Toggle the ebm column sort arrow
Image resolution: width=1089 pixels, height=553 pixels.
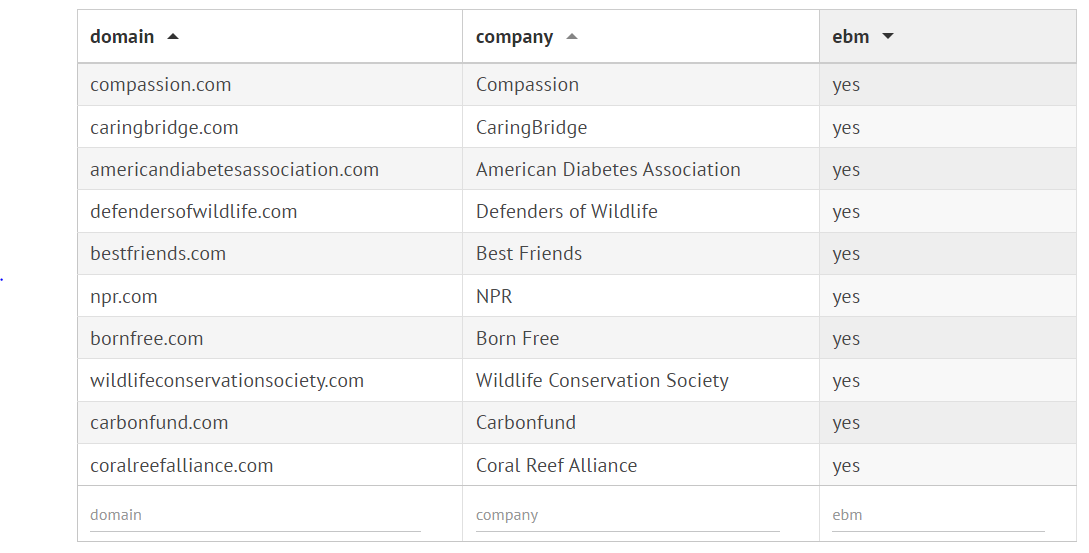coord(888,37)
